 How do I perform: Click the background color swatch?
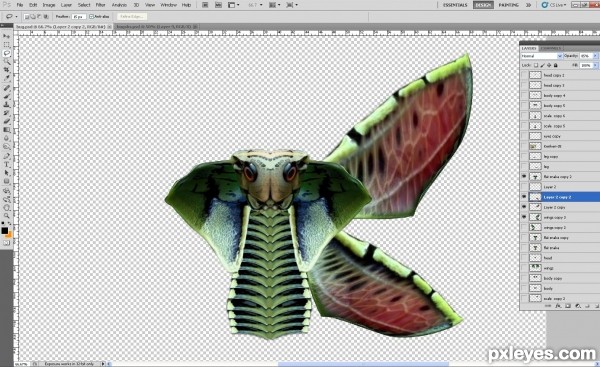pos(9,234)
